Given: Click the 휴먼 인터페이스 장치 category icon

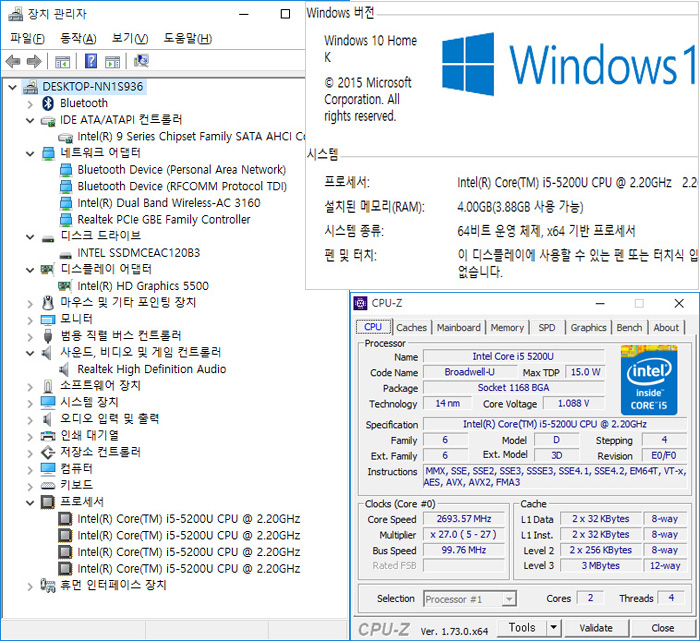Looking at the screenshot, I should (x=48, y=585).
